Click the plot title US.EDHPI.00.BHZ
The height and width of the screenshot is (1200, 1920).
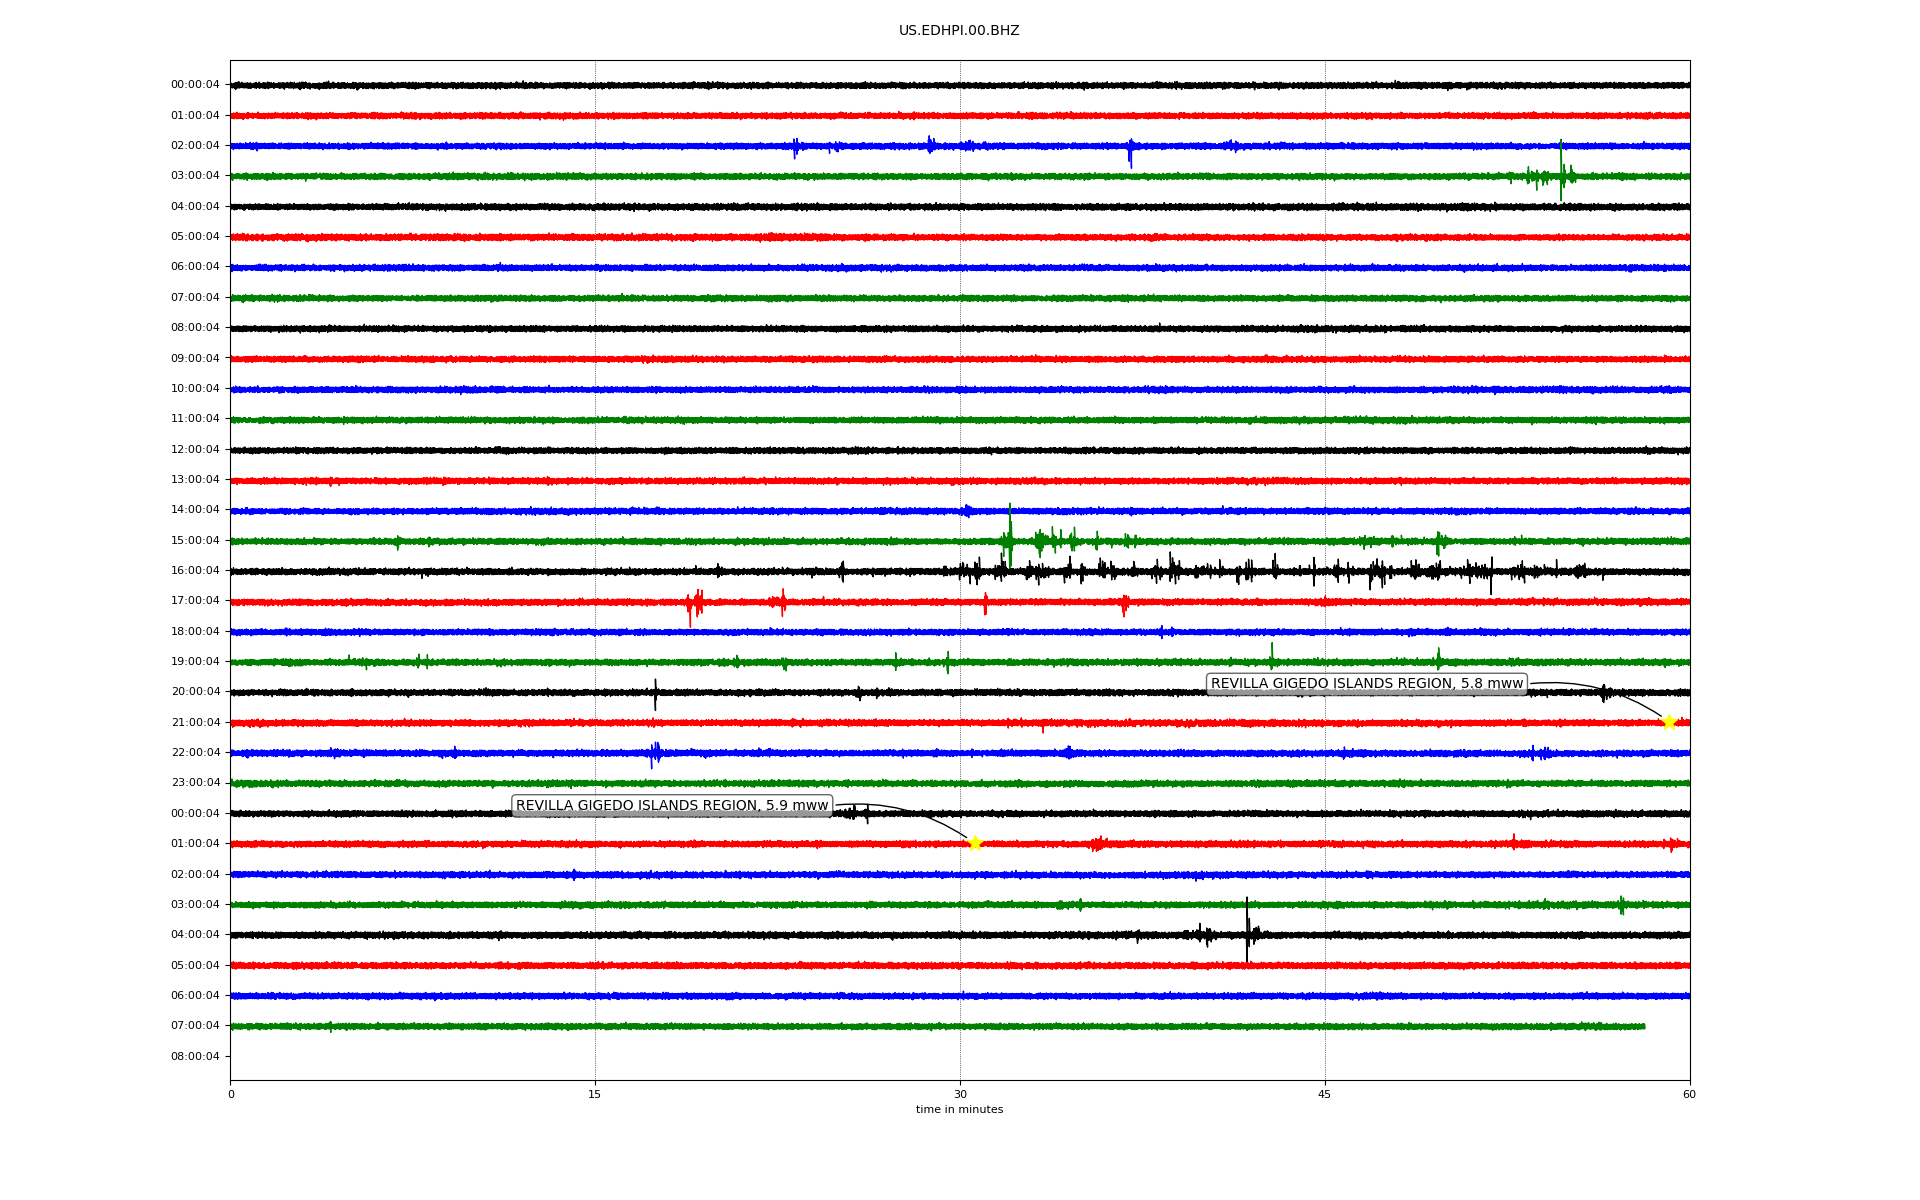tap(959, 31)
